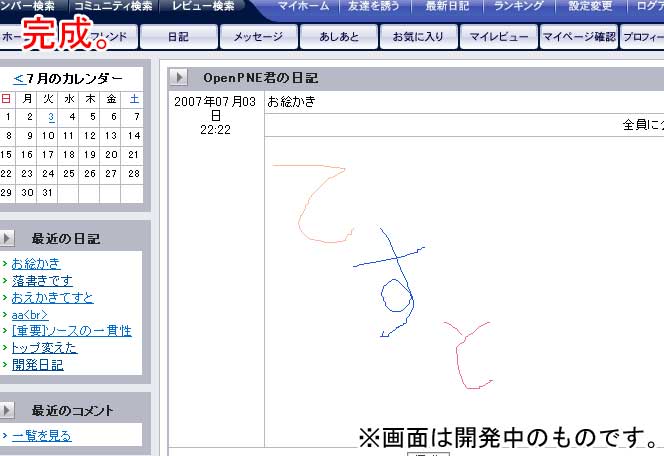Click 一覧を見る under recent comments
The image size is (664, 456).
[x=41, y=436]
